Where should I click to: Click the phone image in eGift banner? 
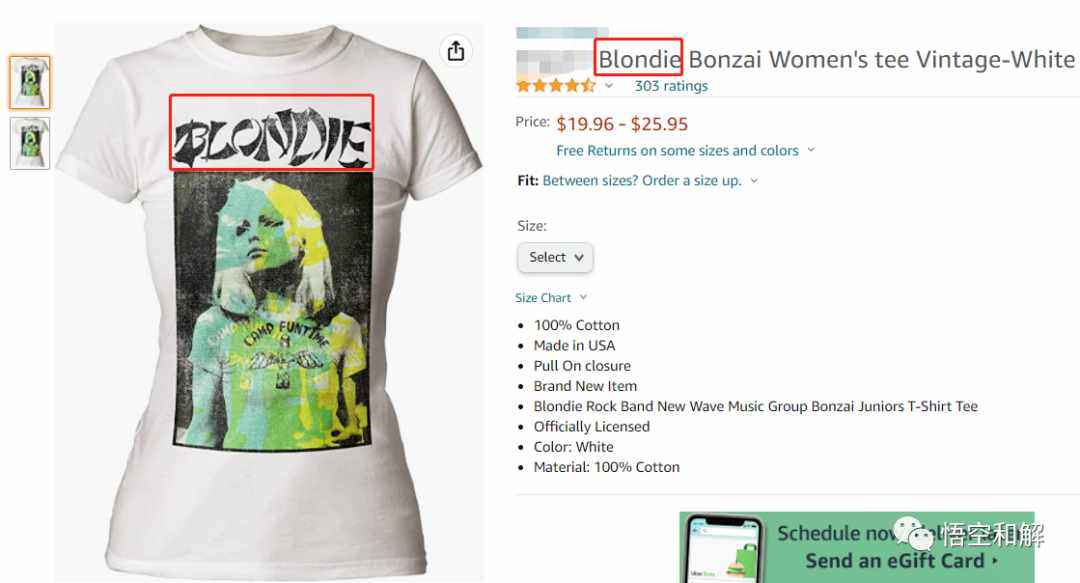point(725,549)
